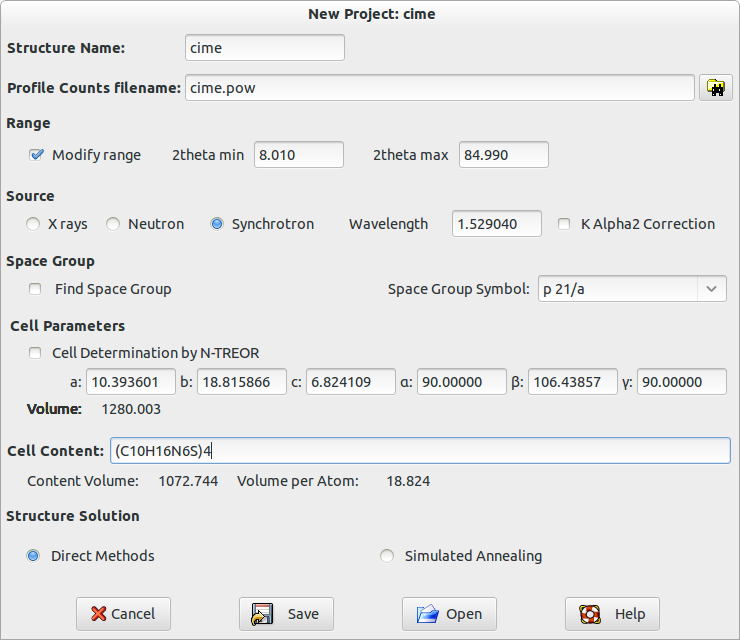Select the Neutron source option

click(113, 224)
